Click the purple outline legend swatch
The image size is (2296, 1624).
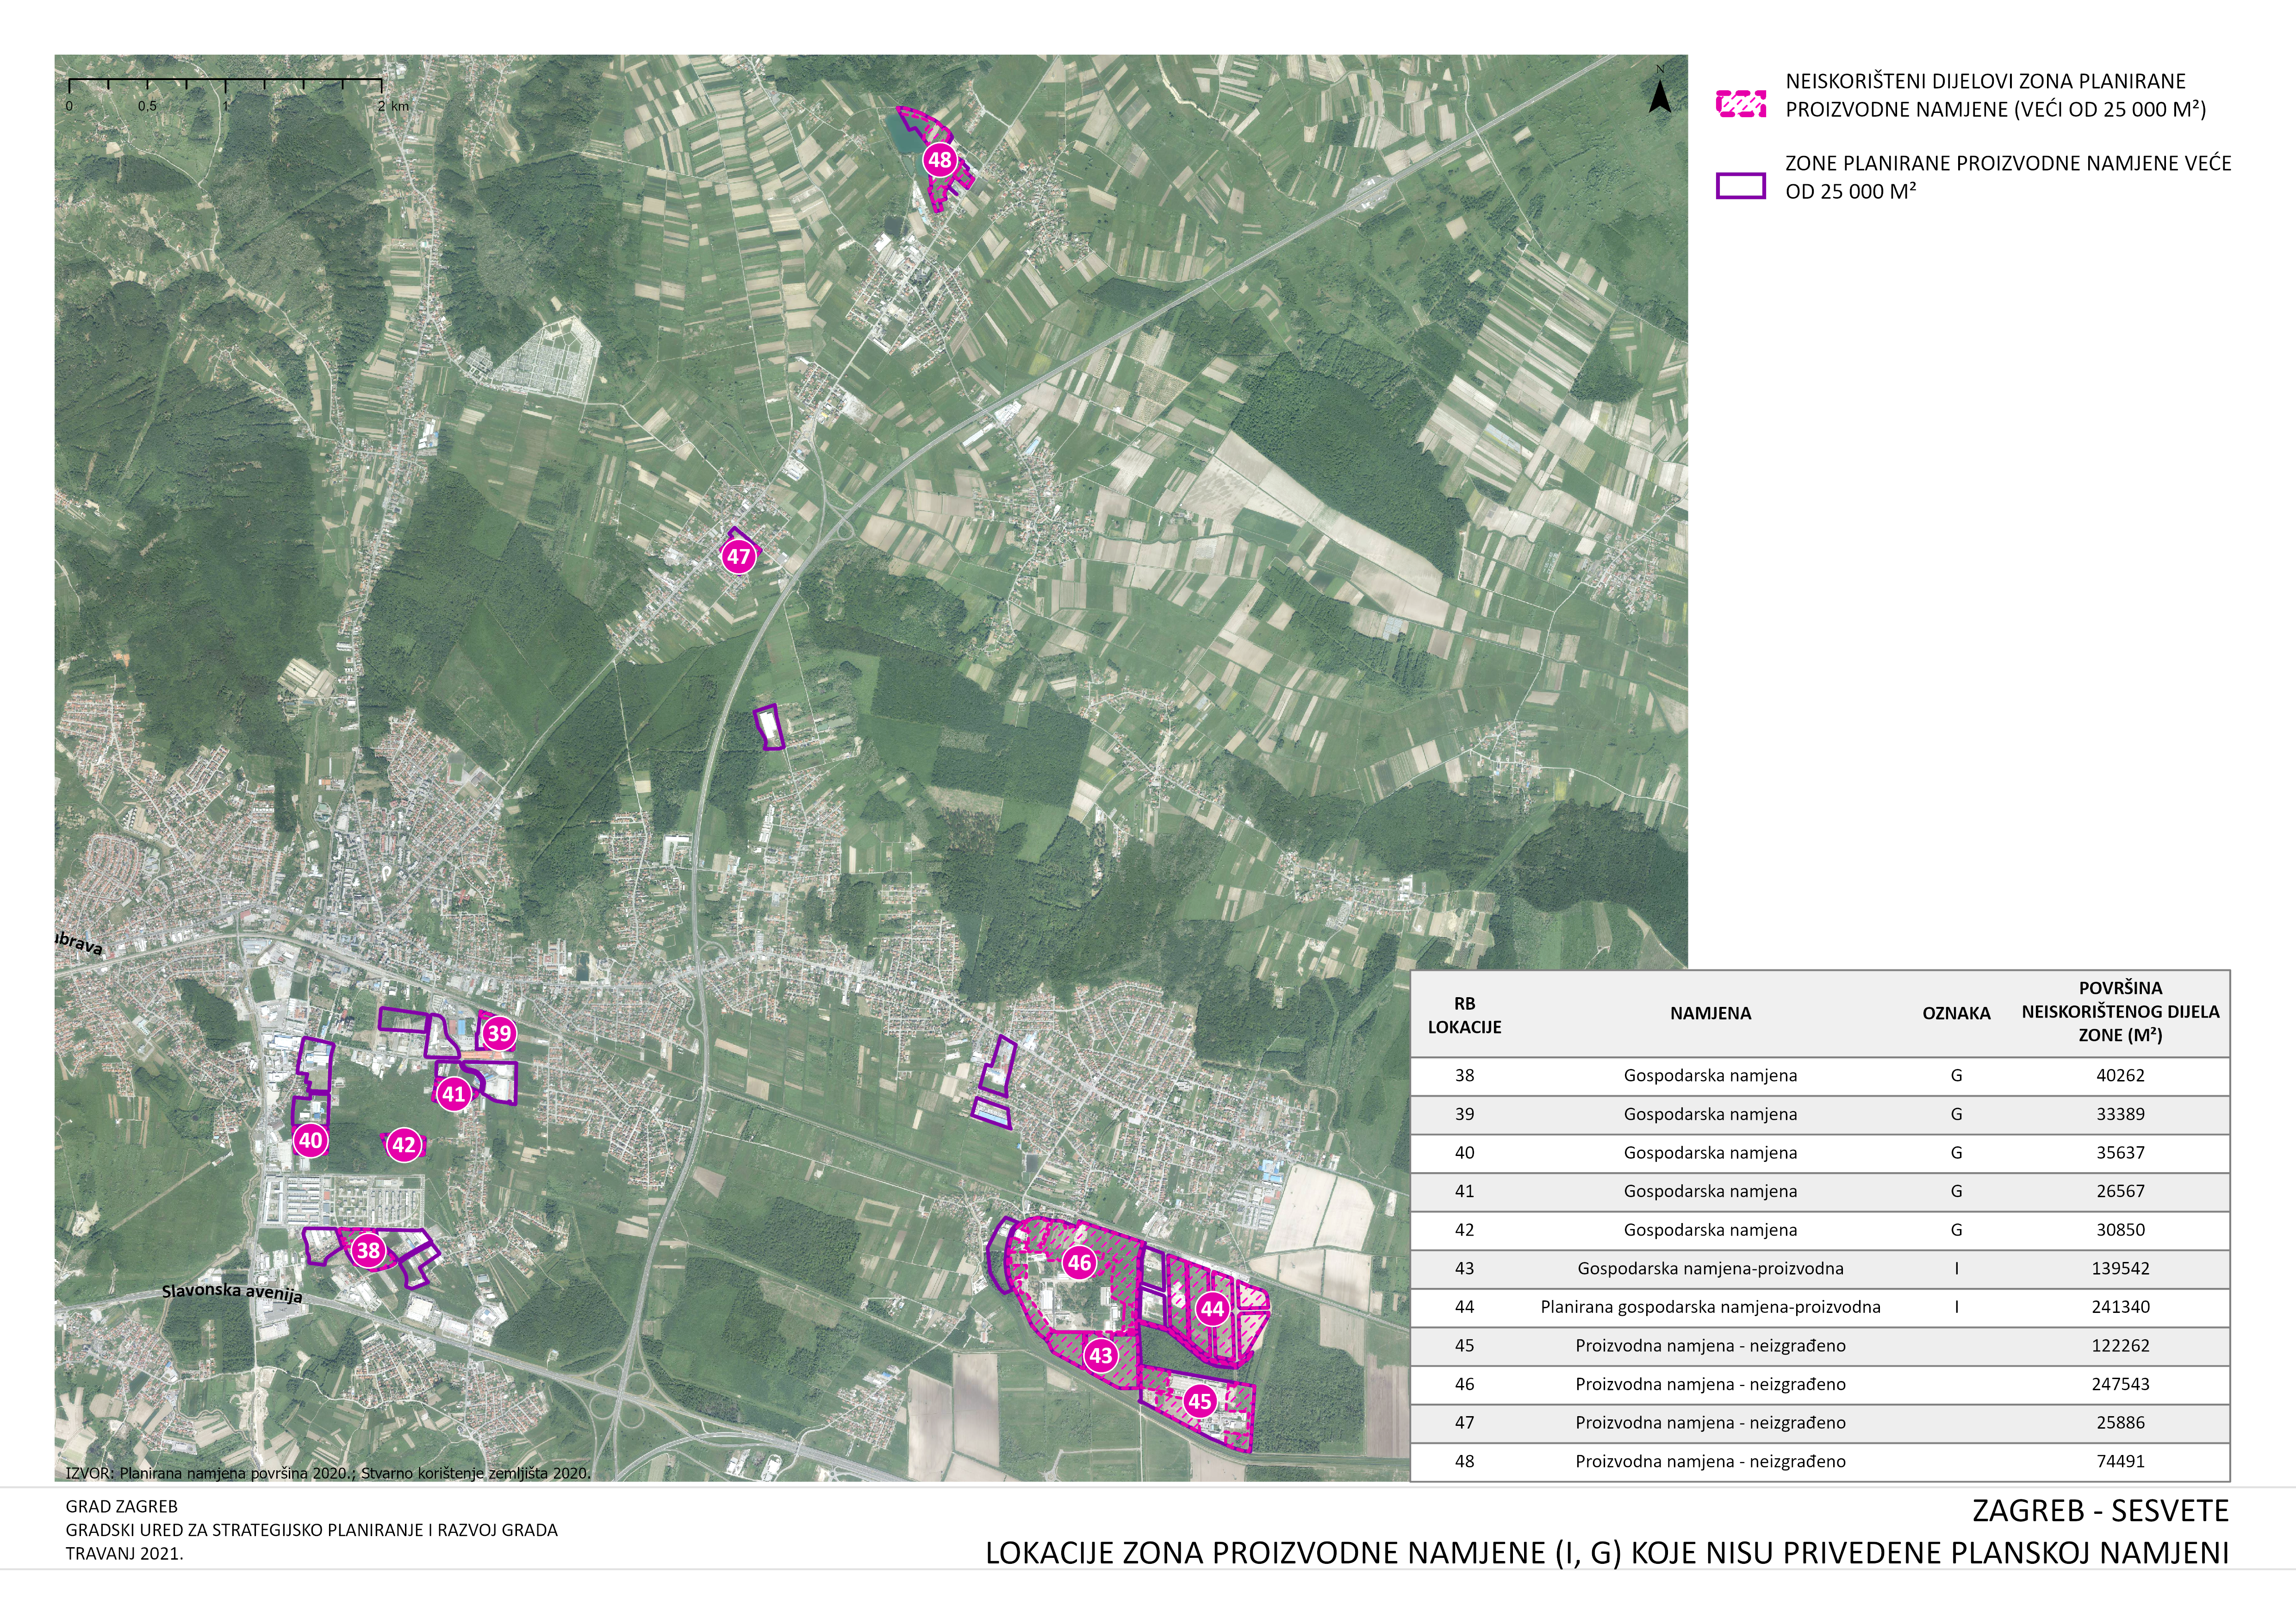point(1740,185)
